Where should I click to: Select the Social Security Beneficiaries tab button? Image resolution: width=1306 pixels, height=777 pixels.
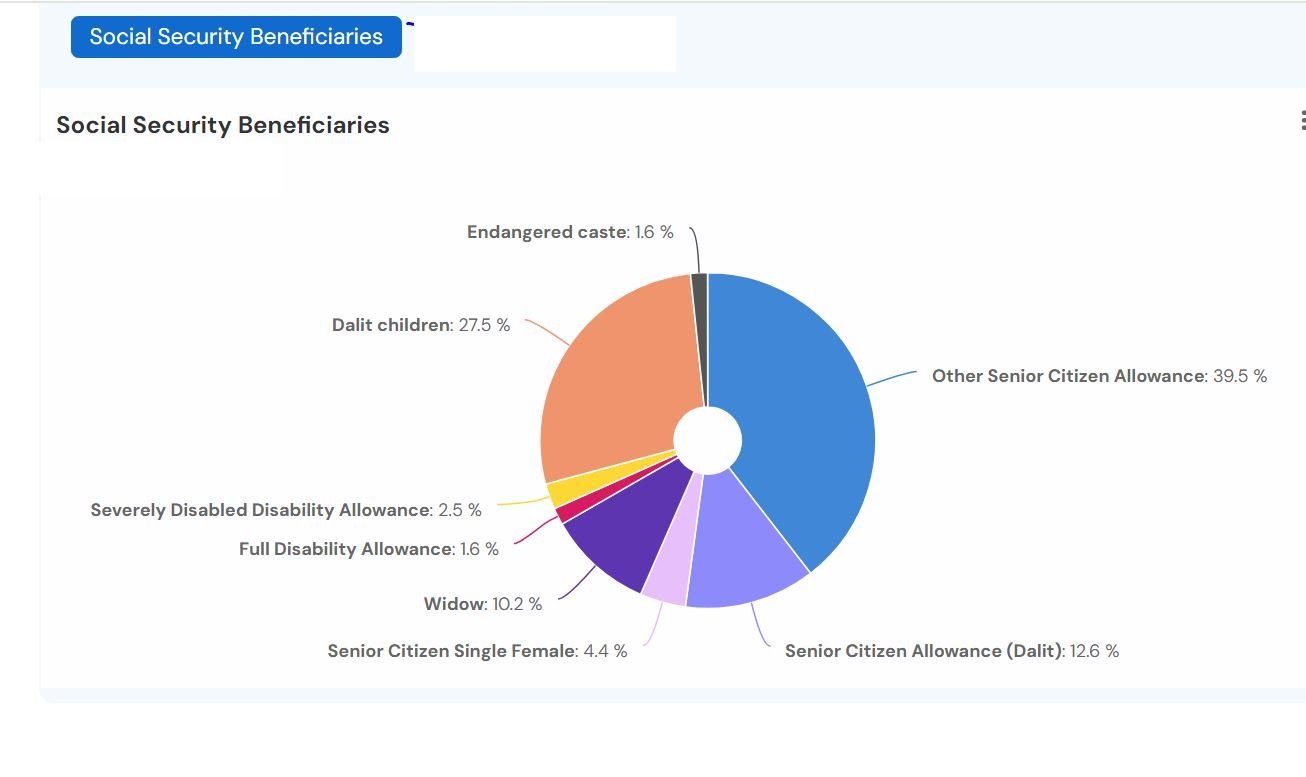(236, 37)
